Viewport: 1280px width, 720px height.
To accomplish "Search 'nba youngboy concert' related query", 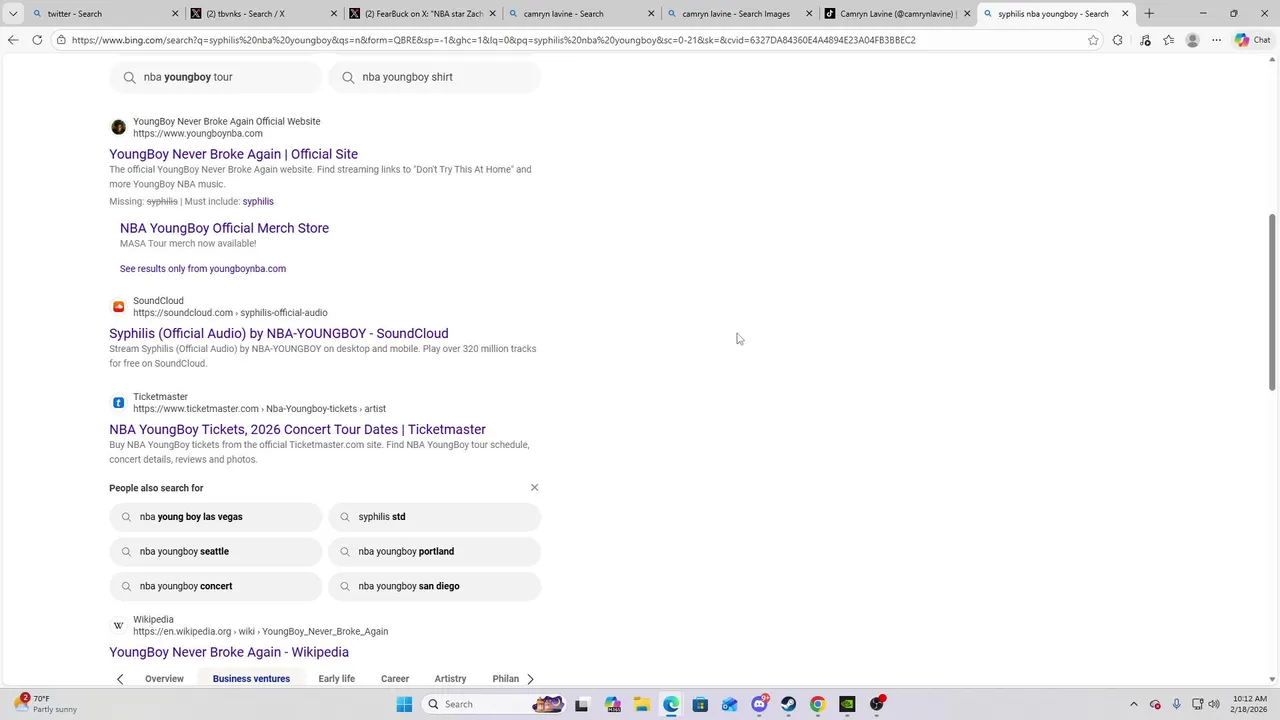I will (216, 587).
